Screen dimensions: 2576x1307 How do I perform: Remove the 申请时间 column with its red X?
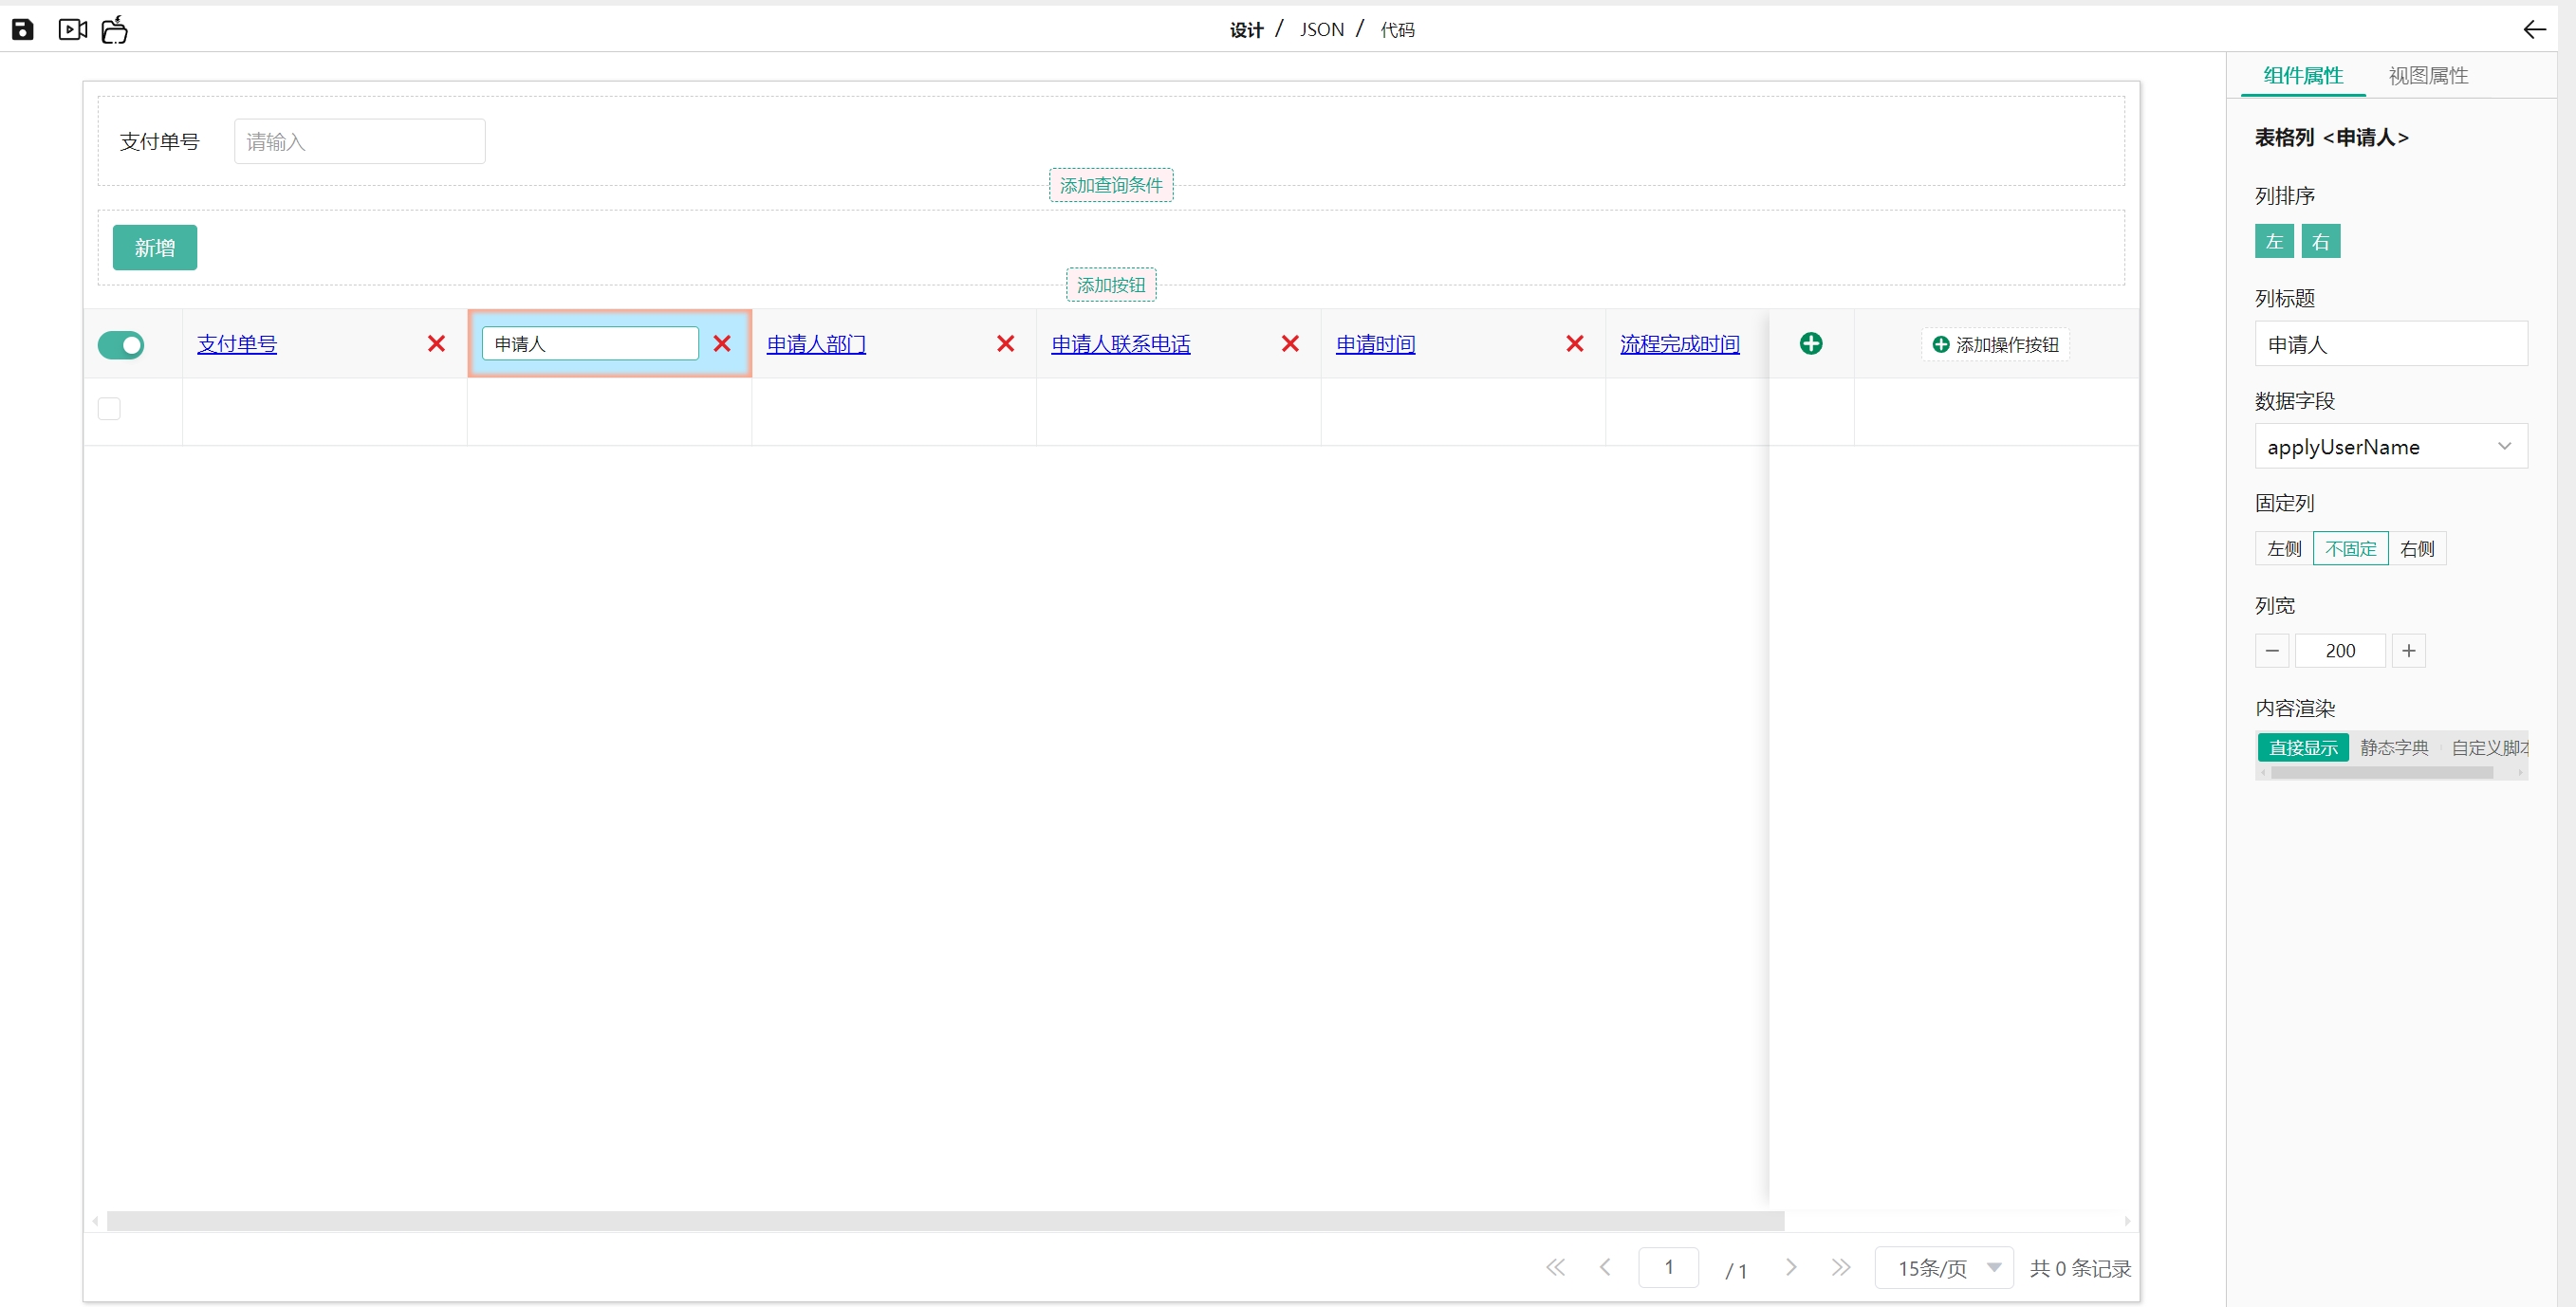point(1574,344)
